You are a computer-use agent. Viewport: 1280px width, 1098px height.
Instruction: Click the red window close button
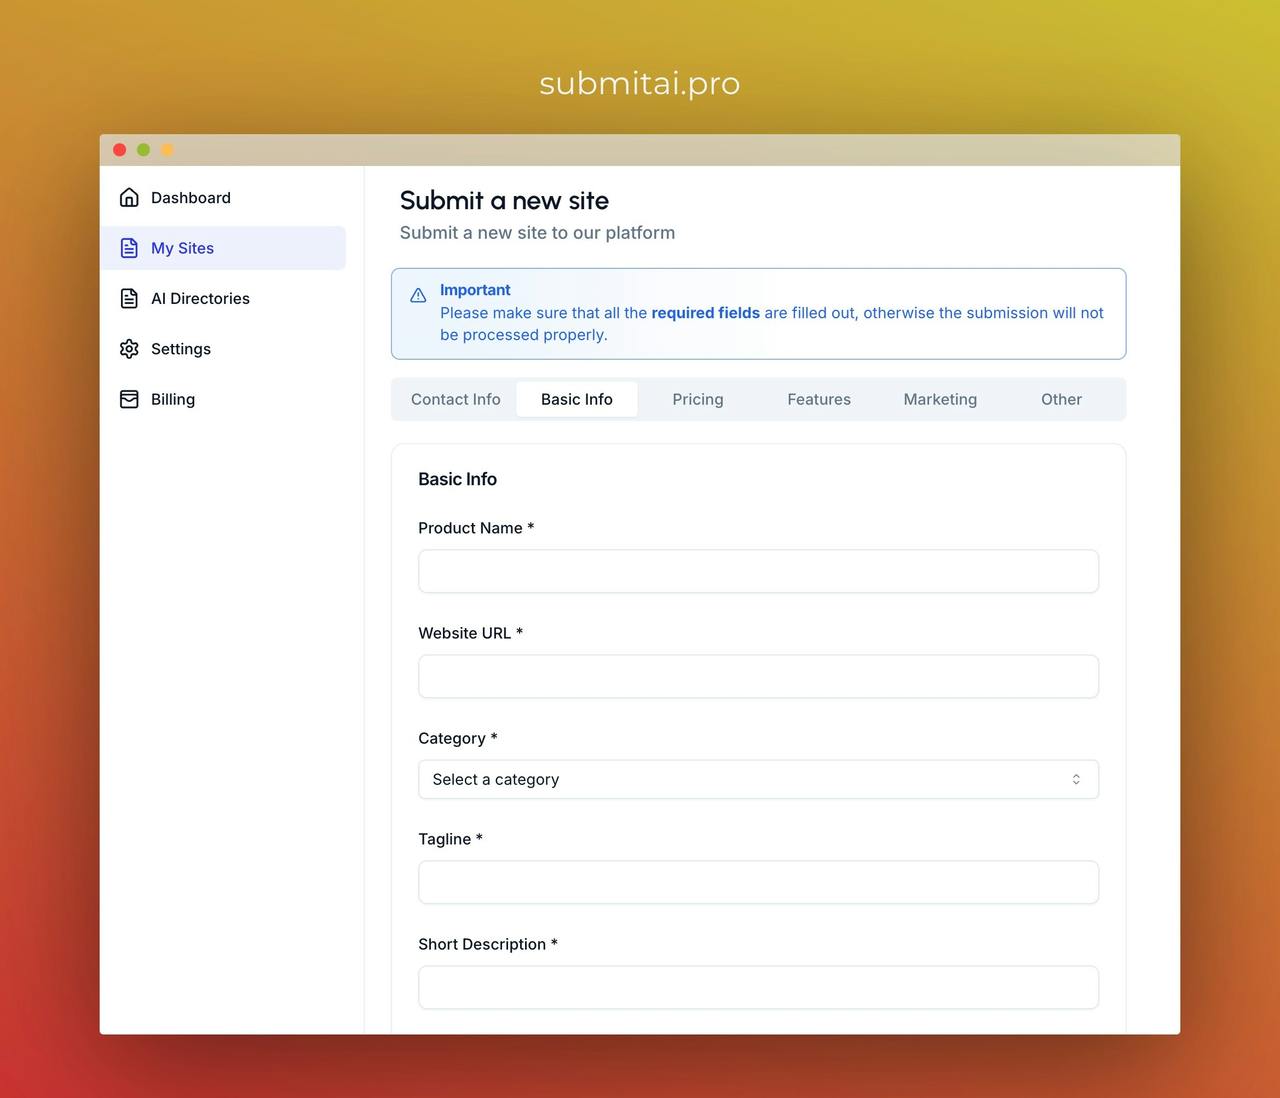120,150
